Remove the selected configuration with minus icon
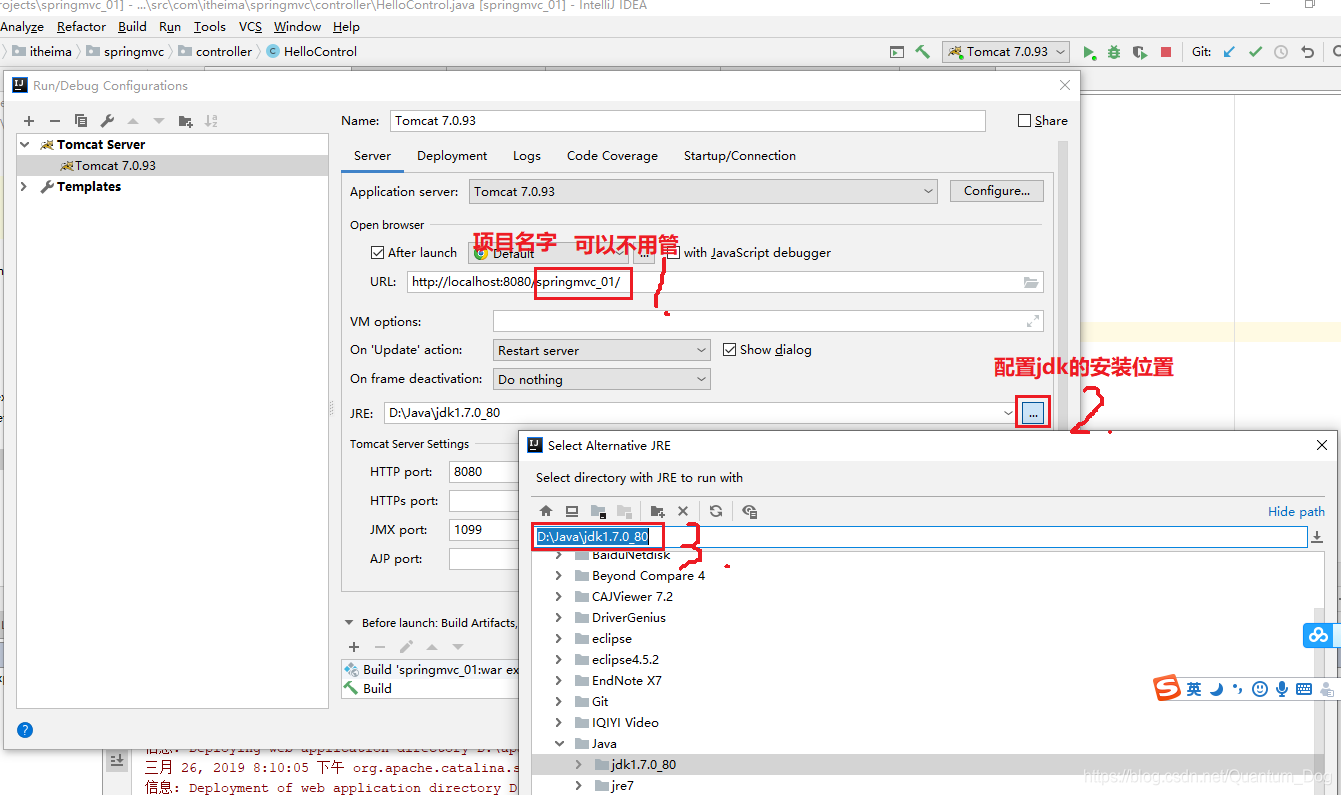1341x795 pixels. [55, 121]
